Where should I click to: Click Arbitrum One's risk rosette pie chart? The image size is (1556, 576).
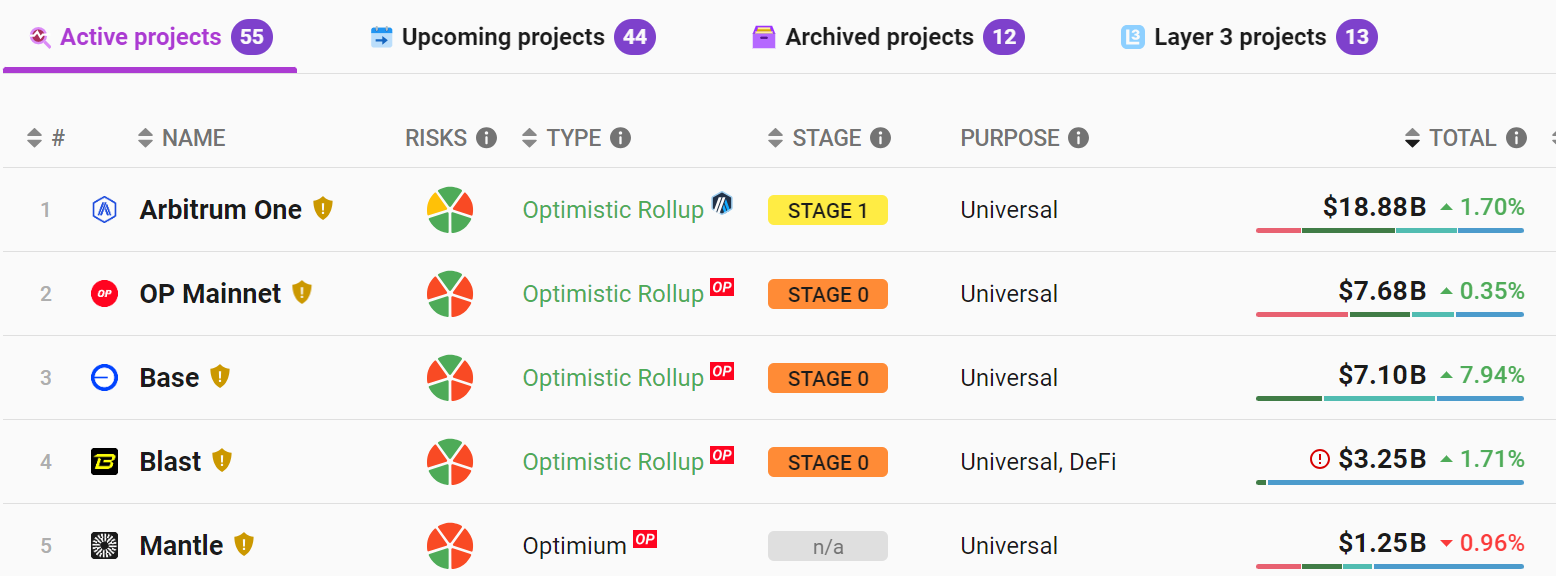tap(450, 210)
